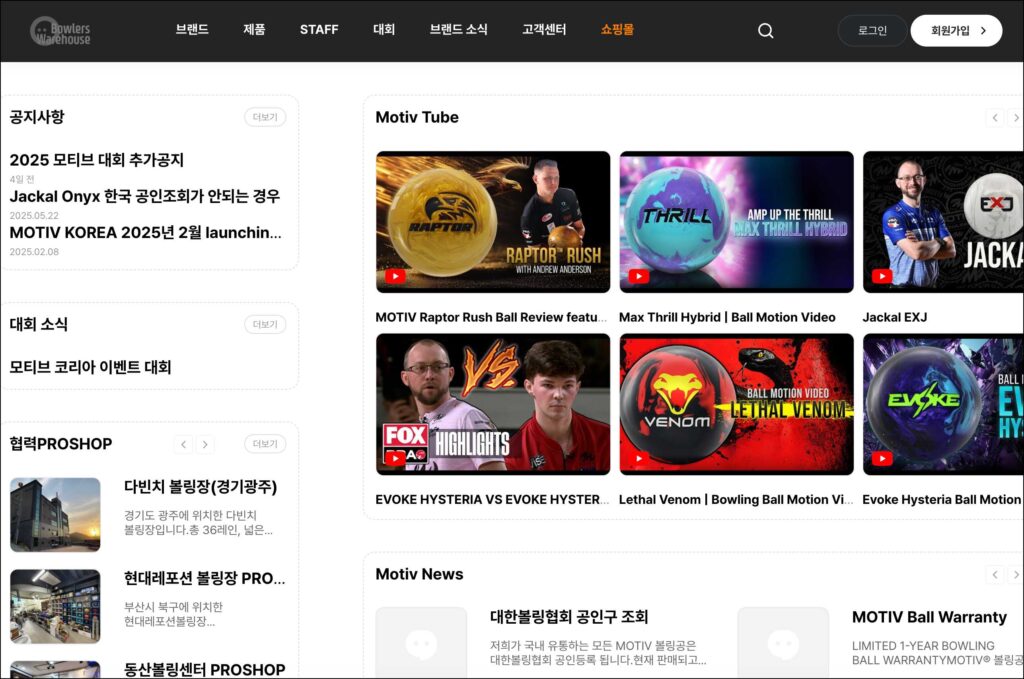Click the 대회 소식 section heading
The image size is (1024, 679).
[39, 324]
